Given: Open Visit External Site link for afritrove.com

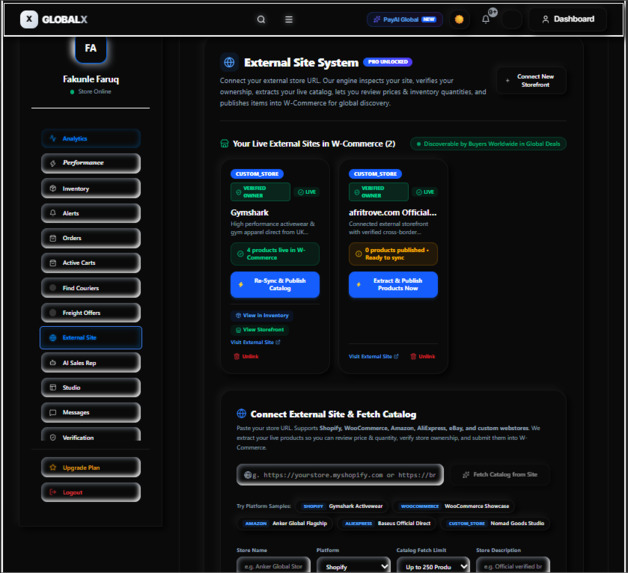Looking at the screenshot, I should 373,356.
